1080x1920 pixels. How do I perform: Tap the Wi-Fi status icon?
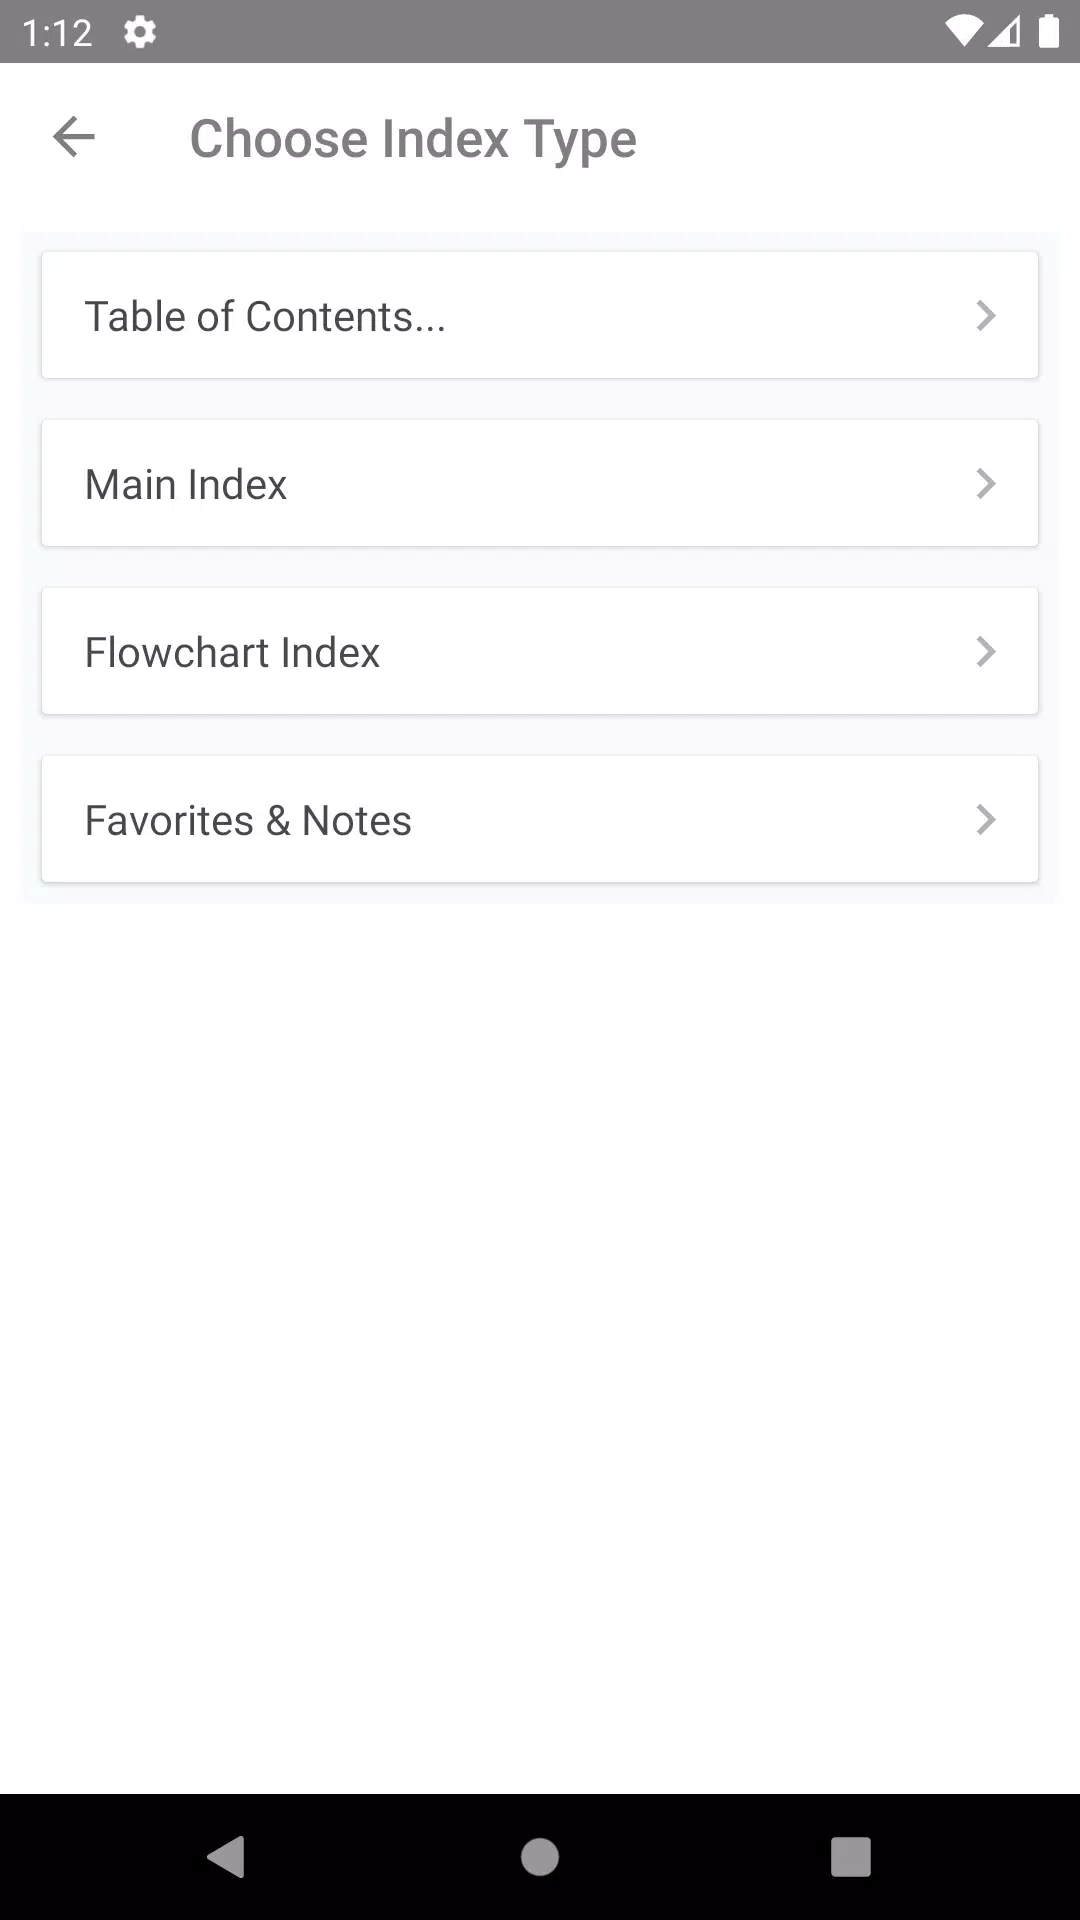point(962,32)
